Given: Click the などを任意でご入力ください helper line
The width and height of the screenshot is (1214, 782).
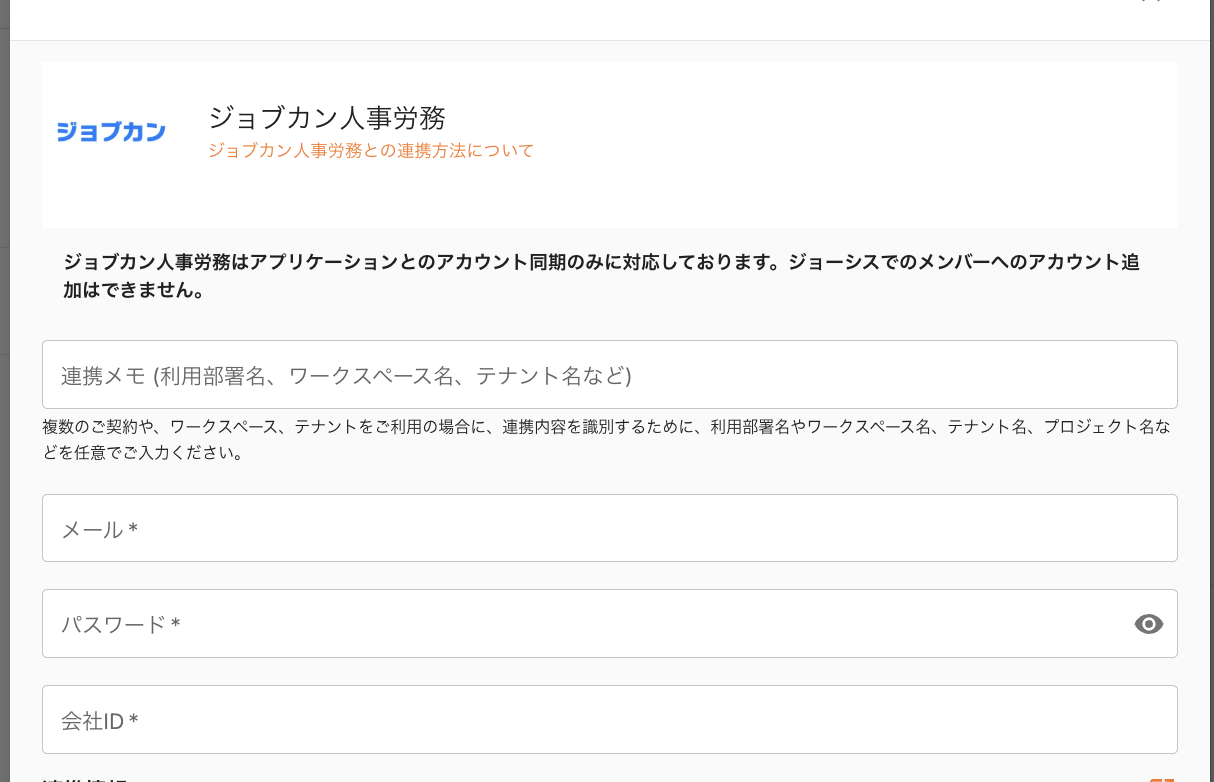Looking at the screenshot, I should click(143, 453).
